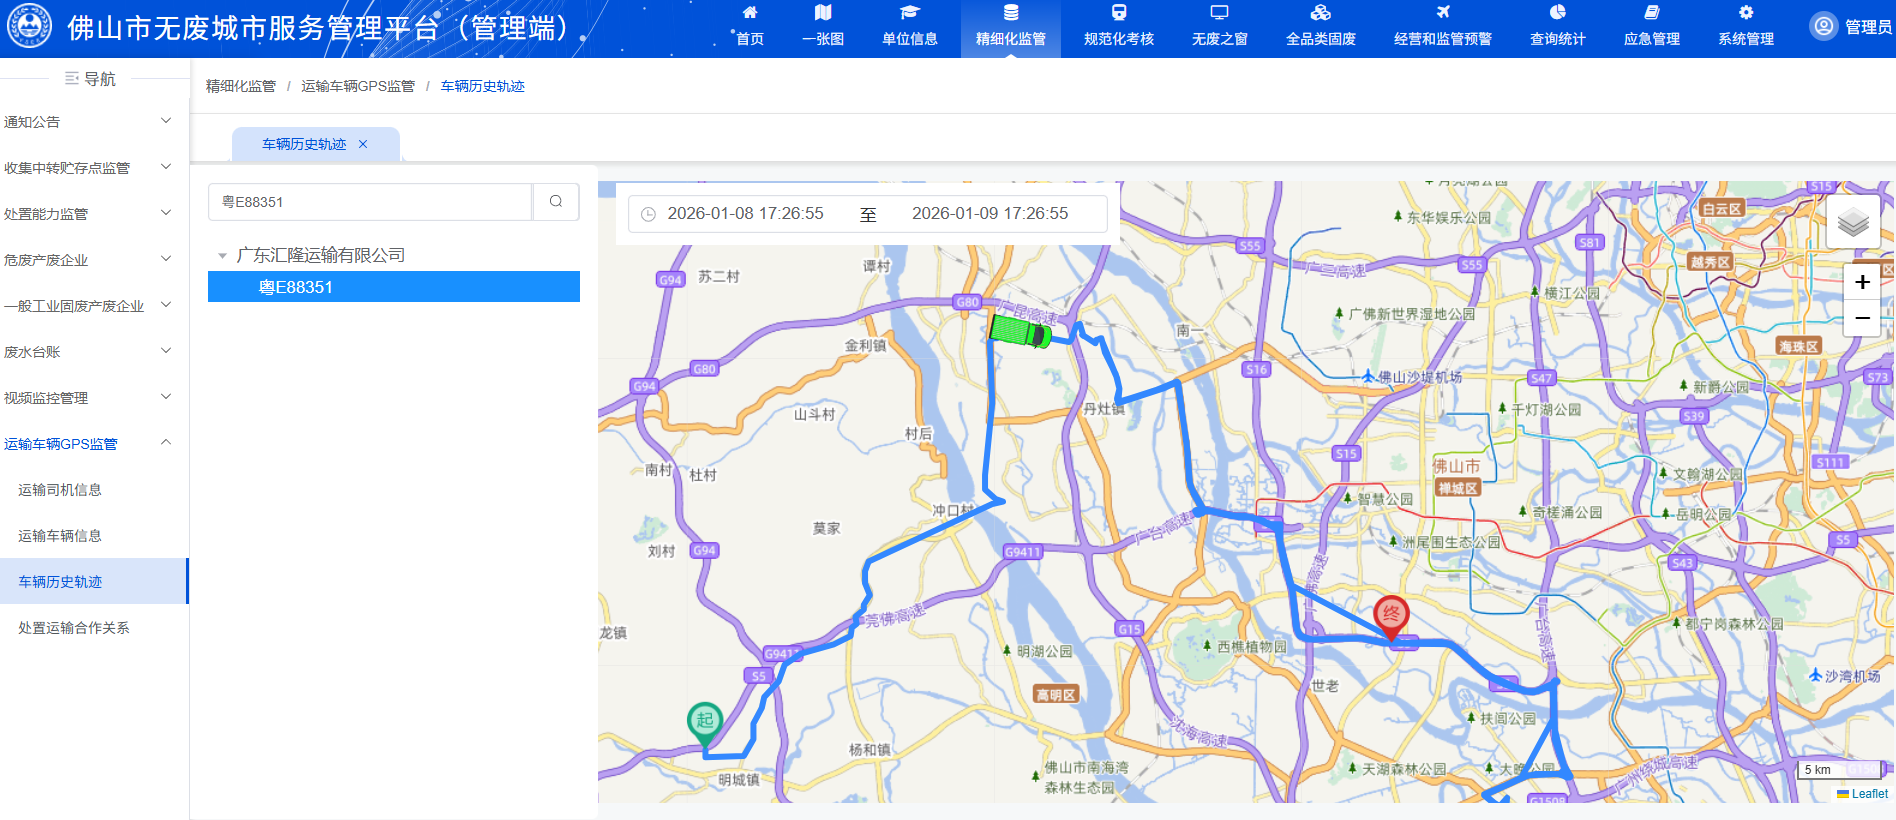
Task: Open the map layers switcher
Action: (1853, 222)
